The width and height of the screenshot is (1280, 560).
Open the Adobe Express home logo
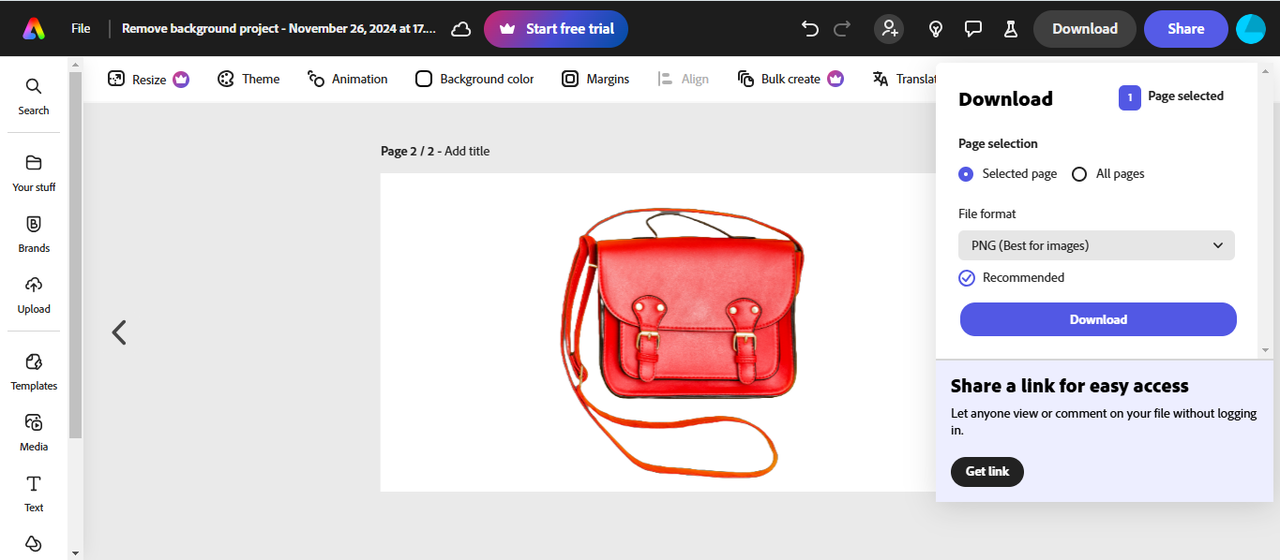34,29
